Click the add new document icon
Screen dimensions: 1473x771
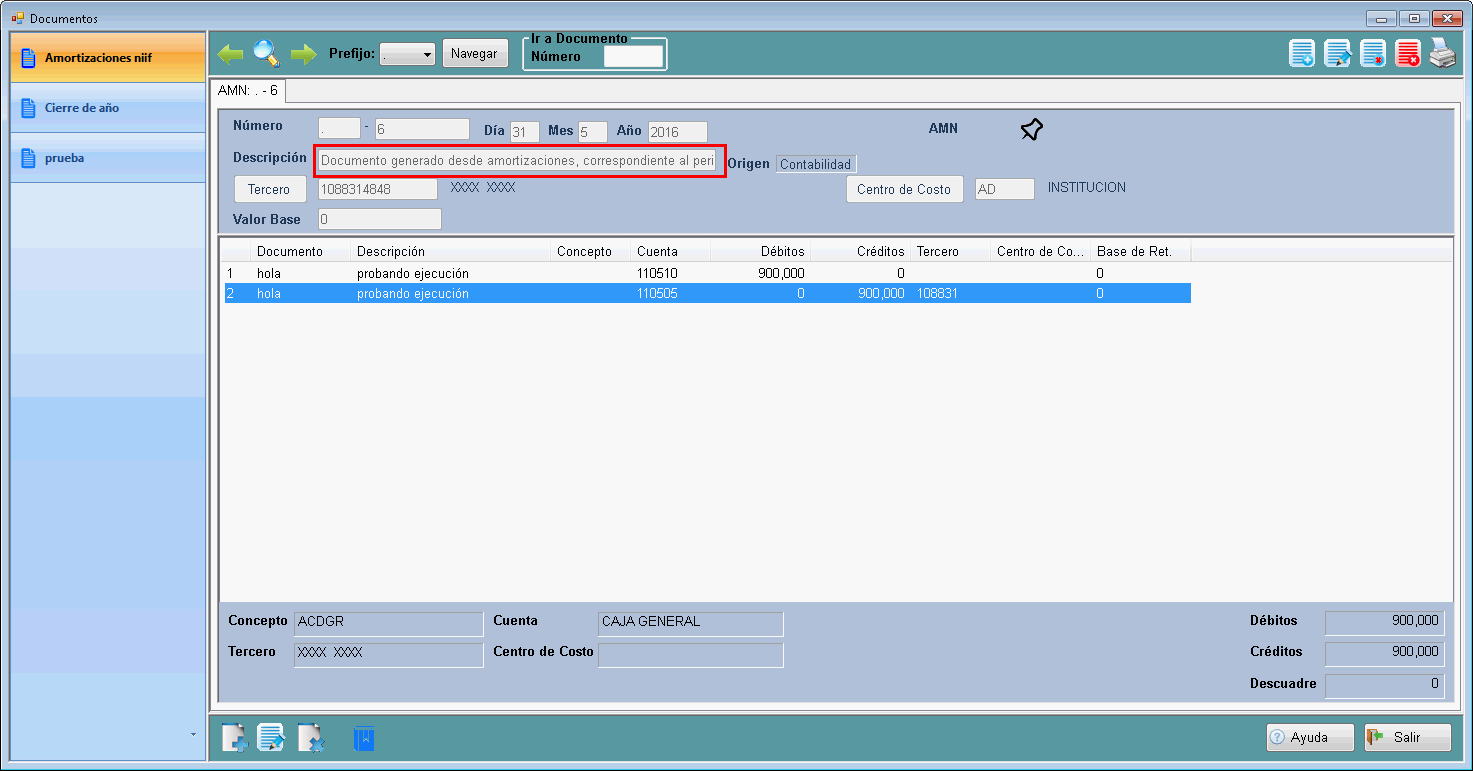pyautogui.click(x=1302, y=54)
